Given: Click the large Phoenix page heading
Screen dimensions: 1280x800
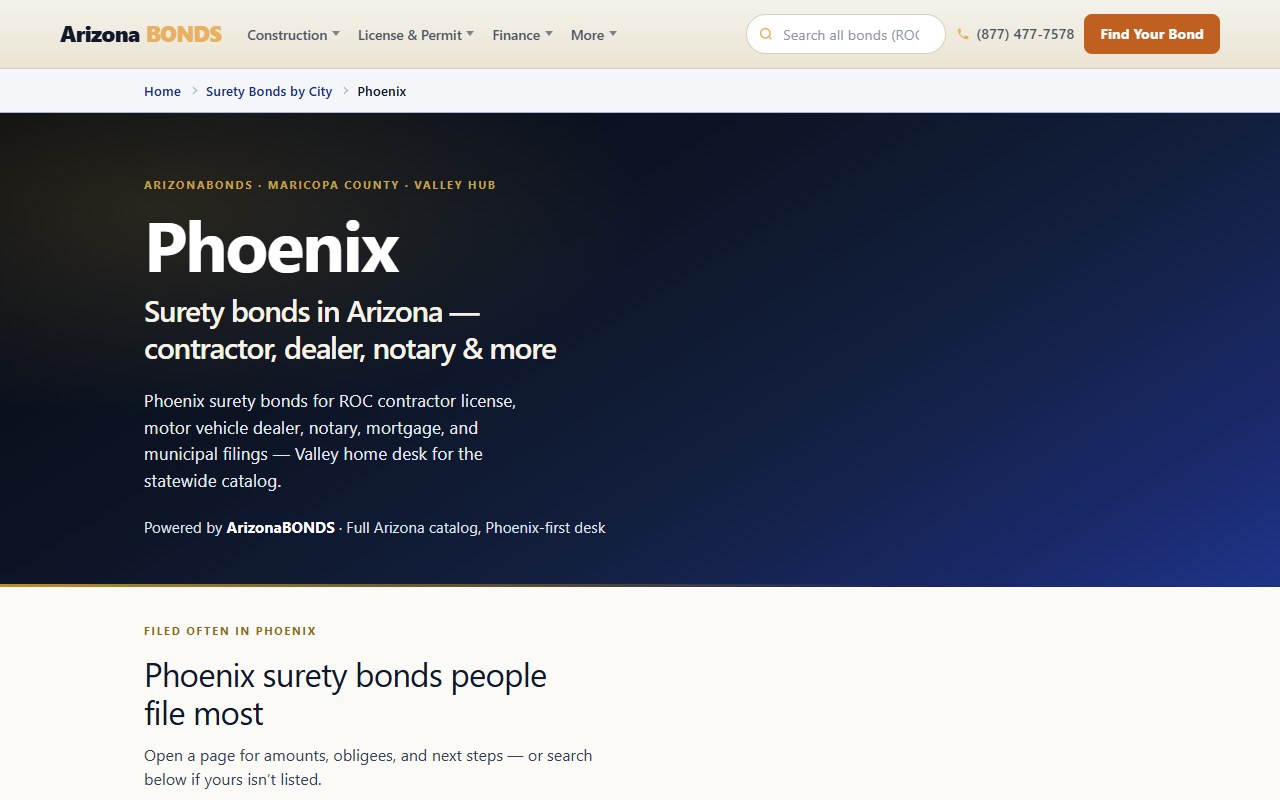Looking at the screenshot, I should tap(272, 247).
